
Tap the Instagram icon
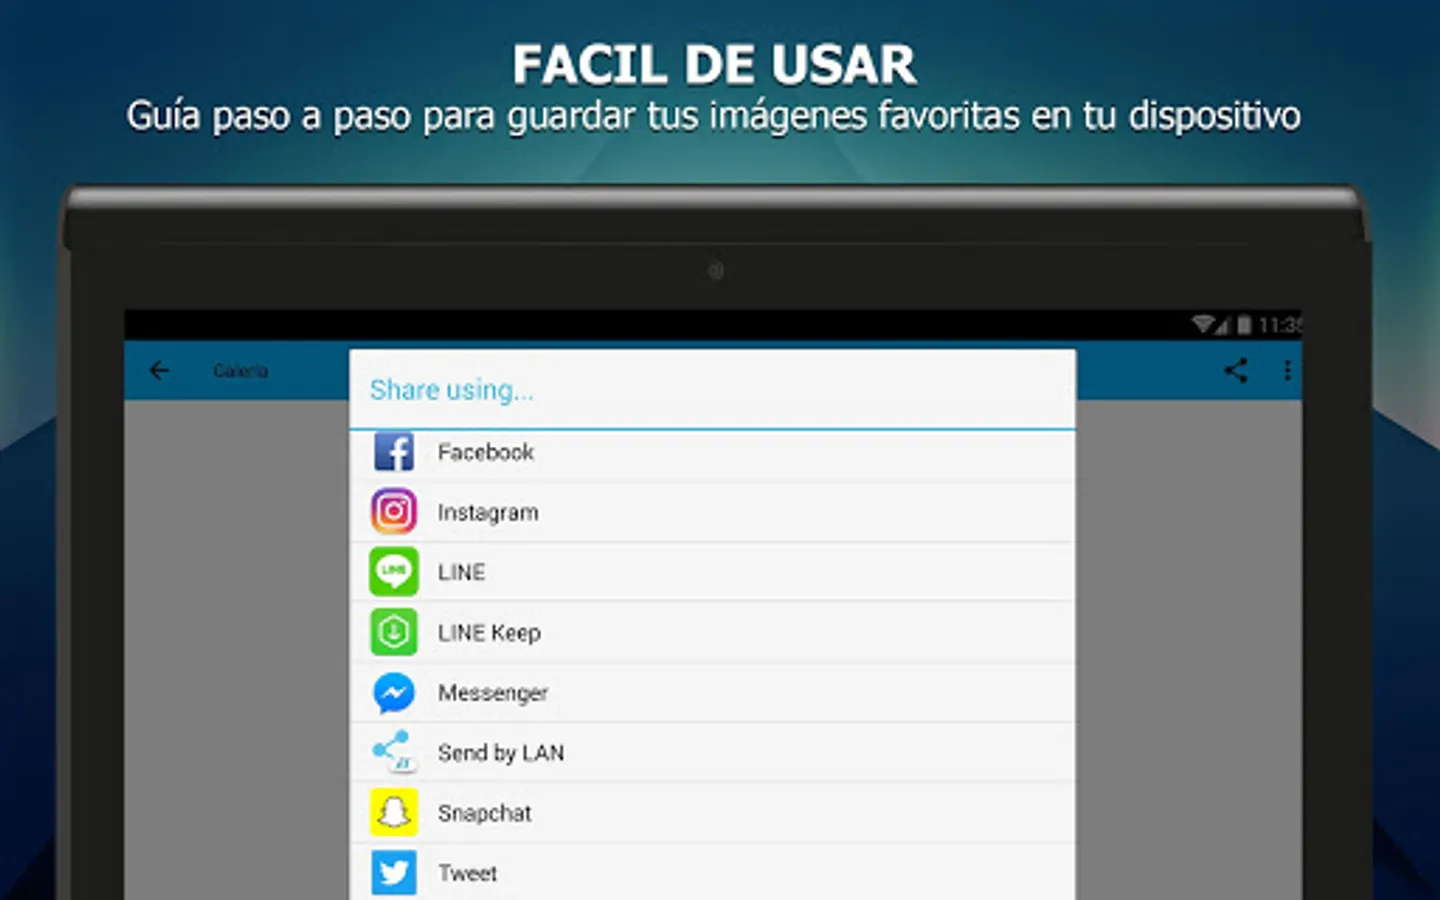pos(394,512)
